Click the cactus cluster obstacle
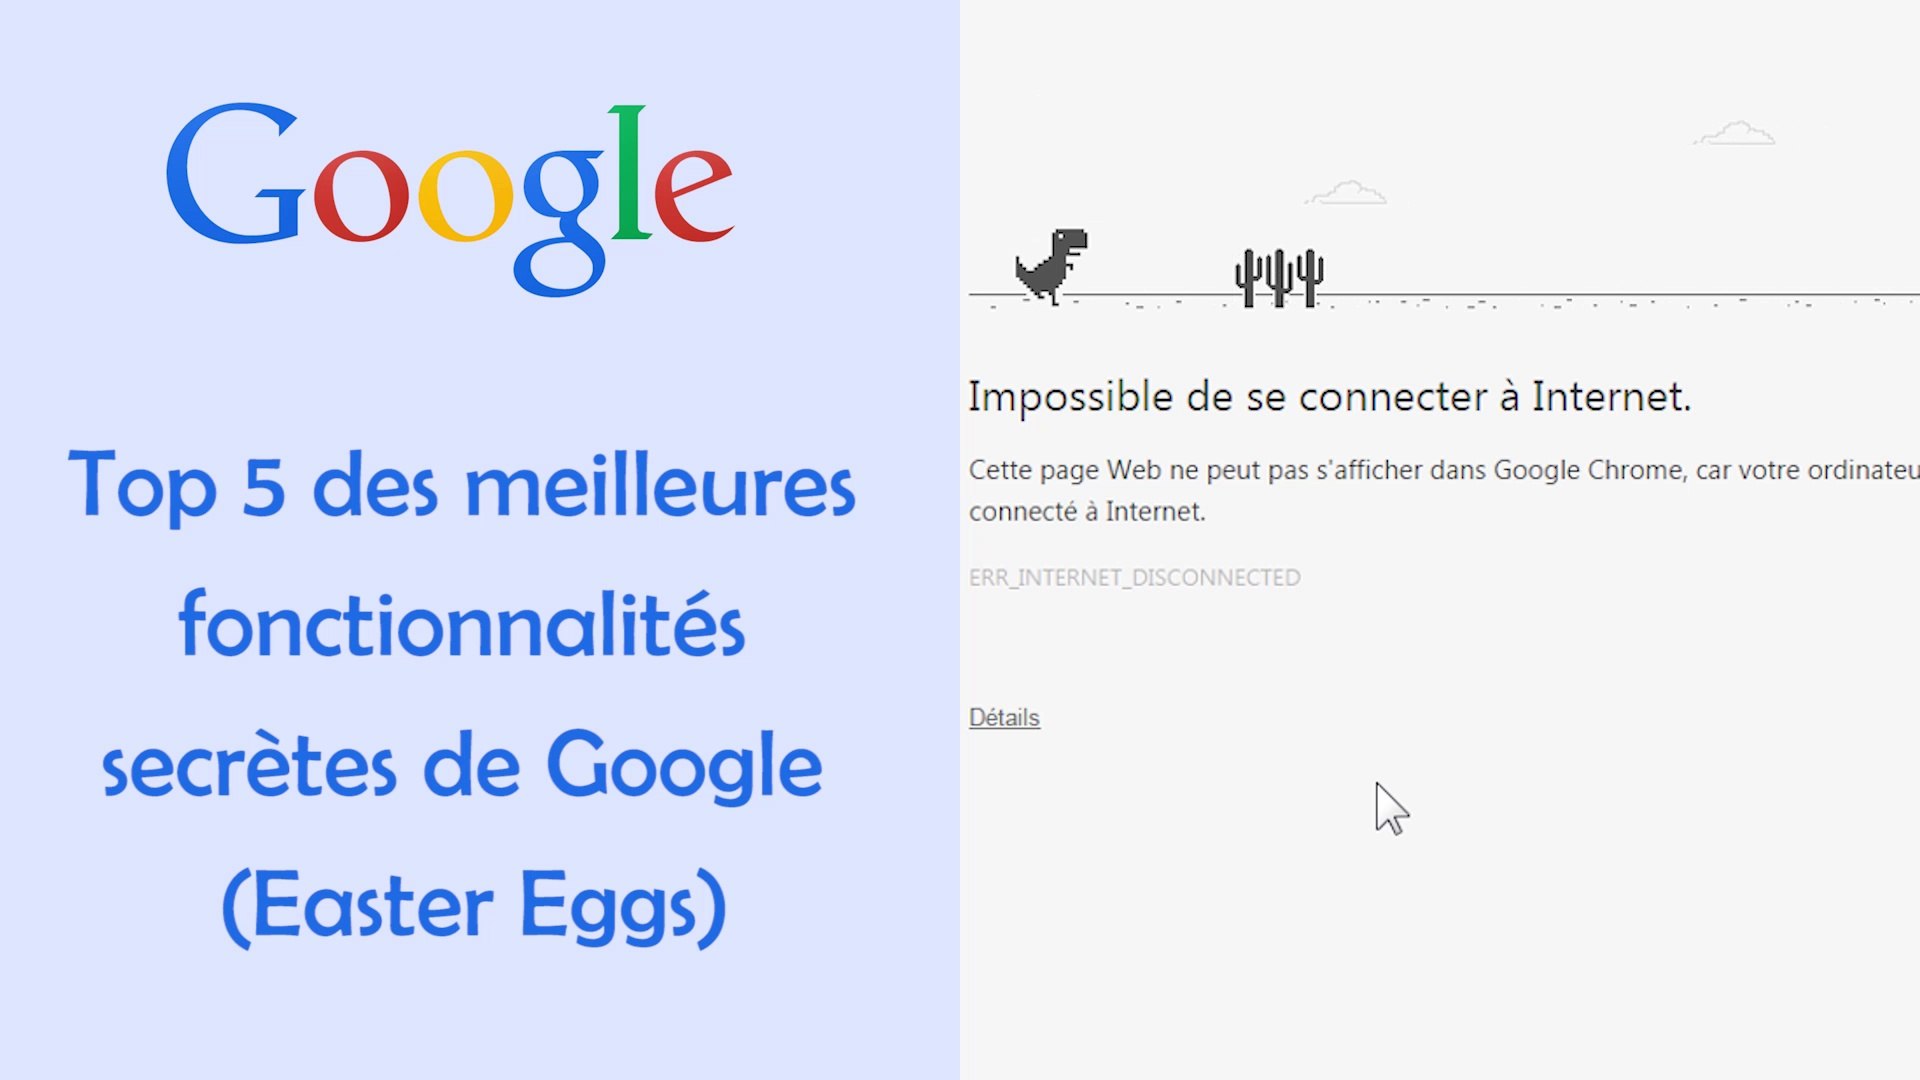Image resolution: width=1920 pixels, height=1080 pixels. click(1279, 276)
